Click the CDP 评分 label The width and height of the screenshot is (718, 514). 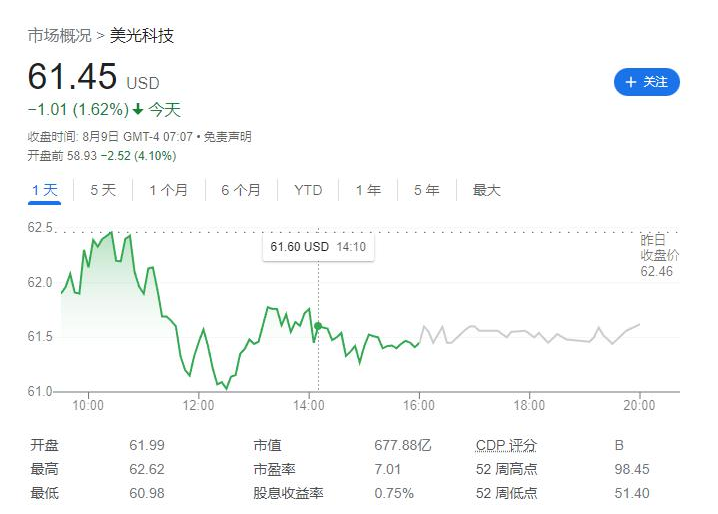(506, 445)
